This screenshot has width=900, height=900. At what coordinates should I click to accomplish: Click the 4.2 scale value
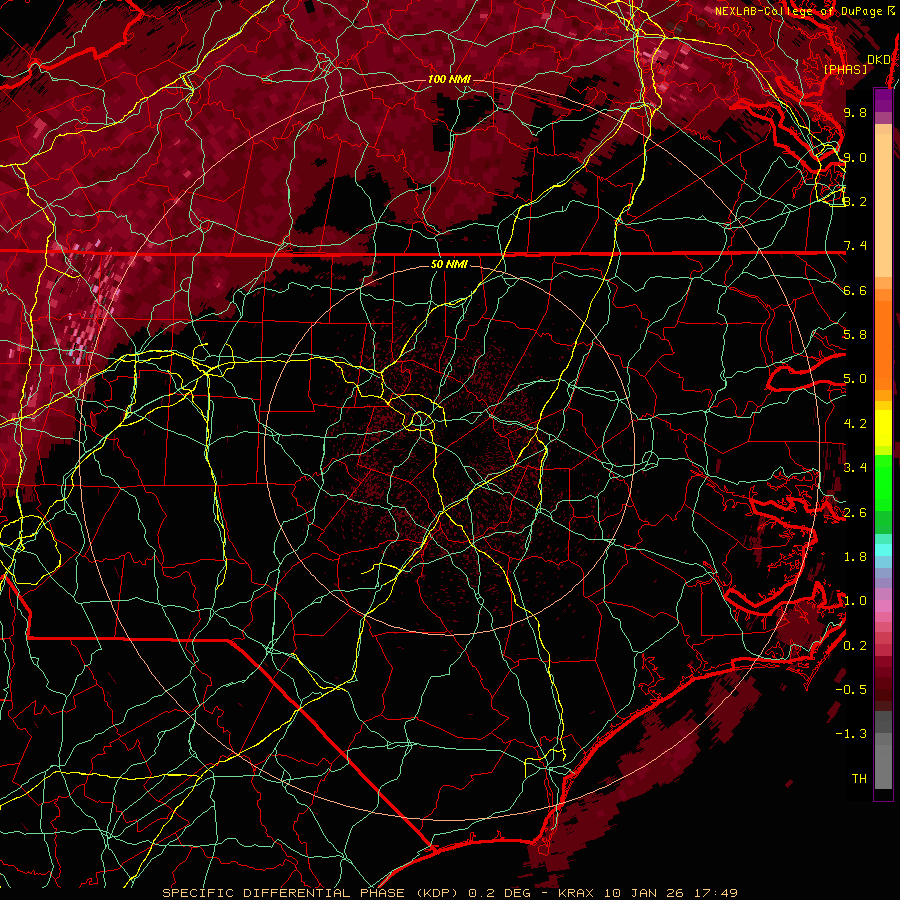[x=855, y=424]
